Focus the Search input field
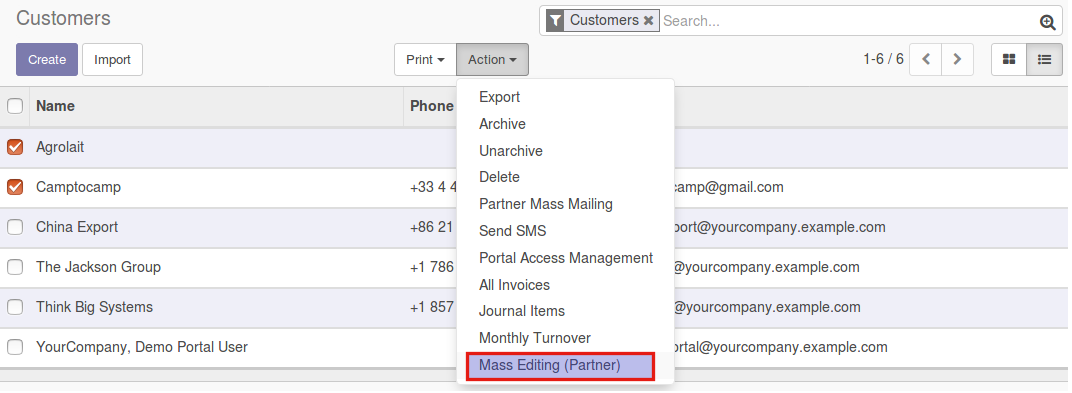The image size is (1072, 393). tap(848, 21)
